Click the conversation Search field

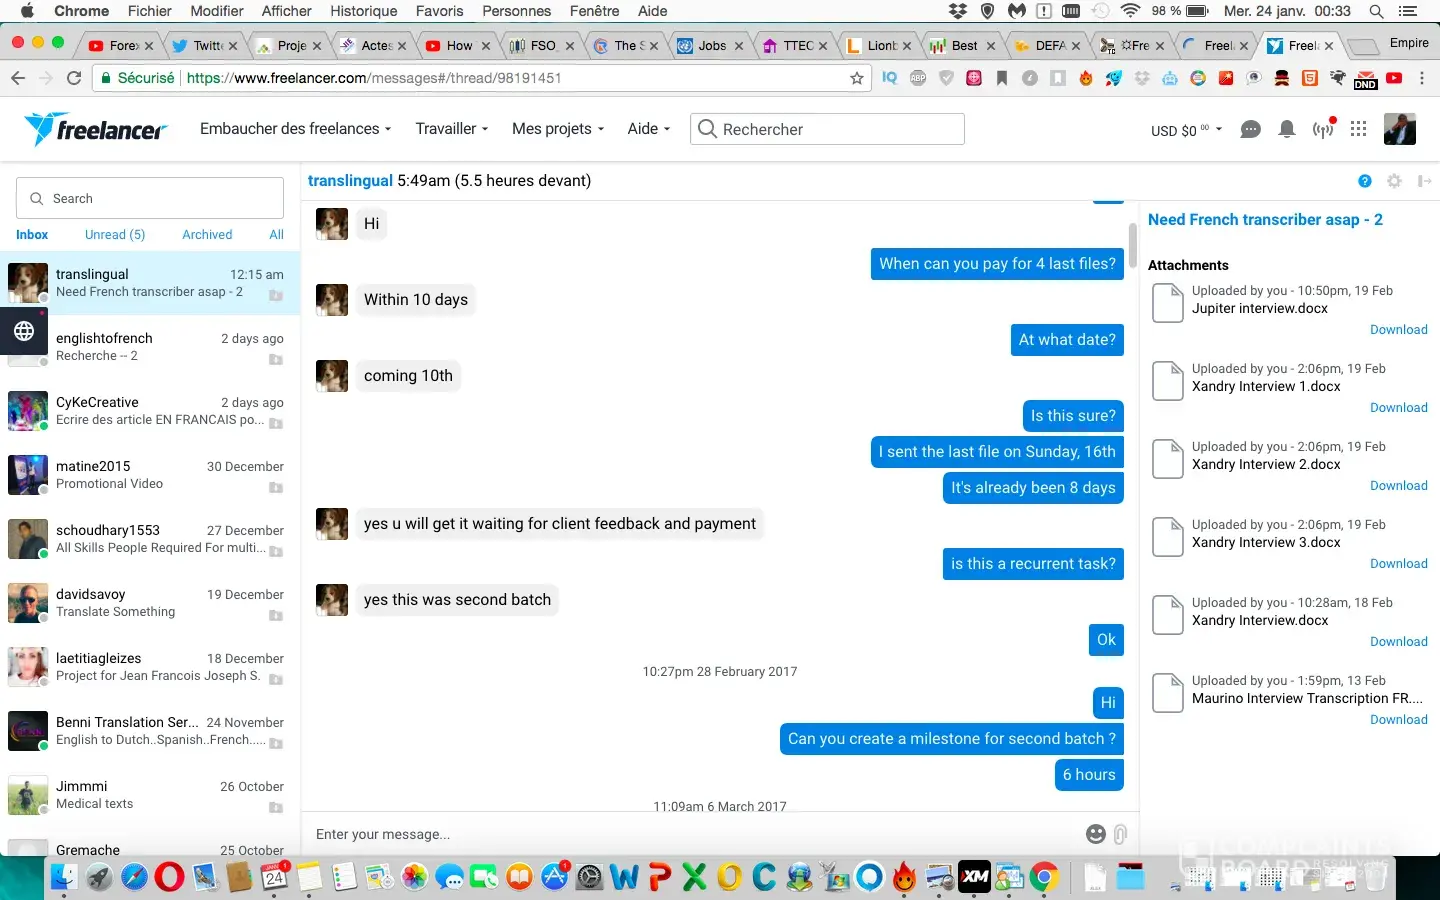150,198
